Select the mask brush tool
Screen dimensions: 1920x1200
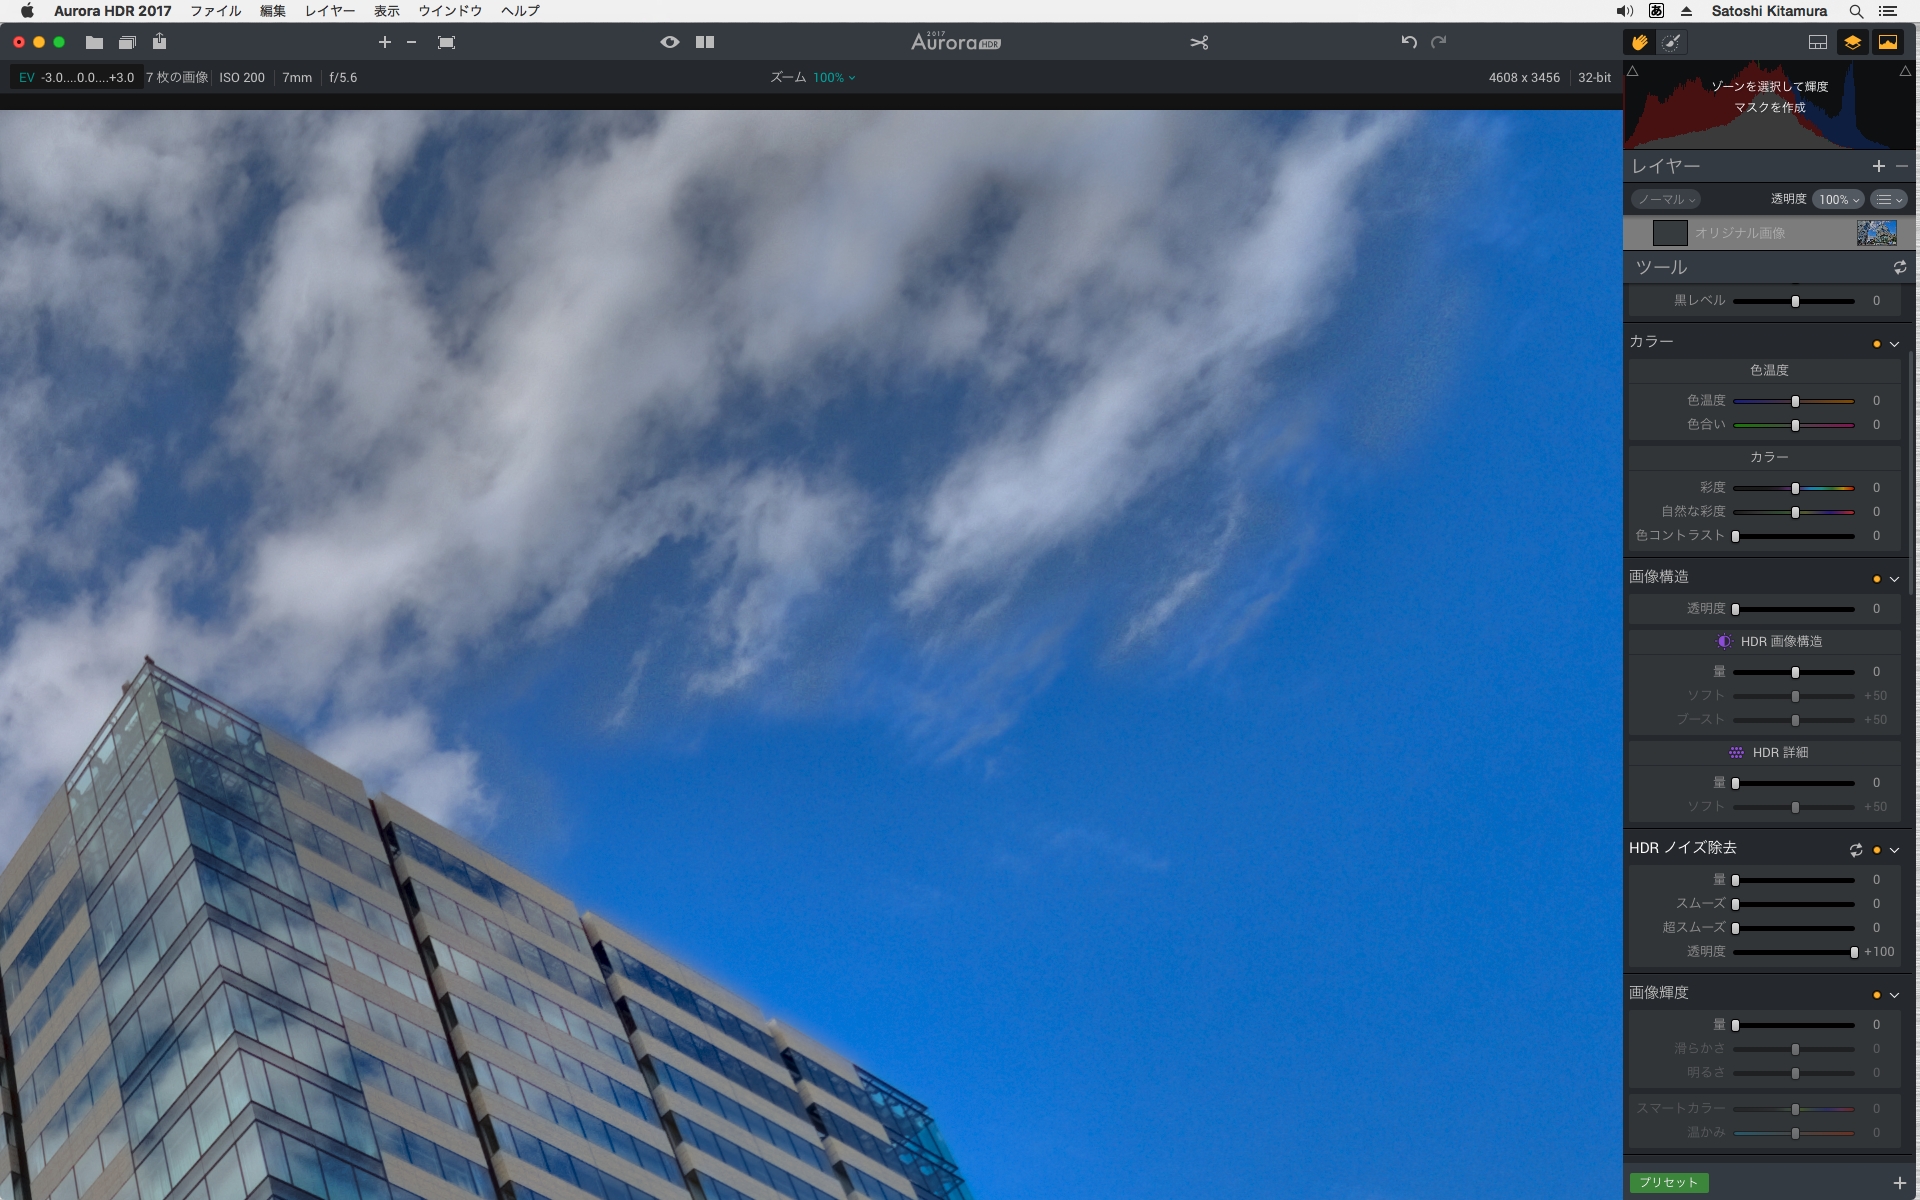[1671, 42]
